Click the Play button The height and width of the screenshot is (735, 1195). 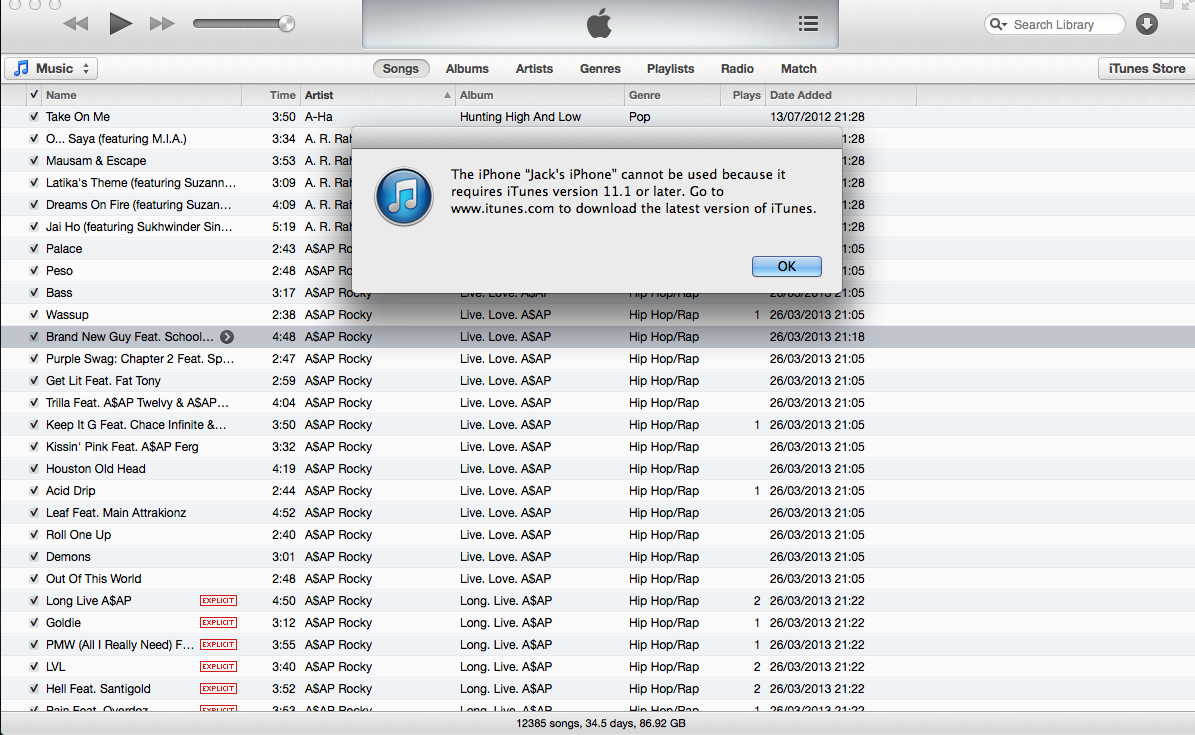120,24
